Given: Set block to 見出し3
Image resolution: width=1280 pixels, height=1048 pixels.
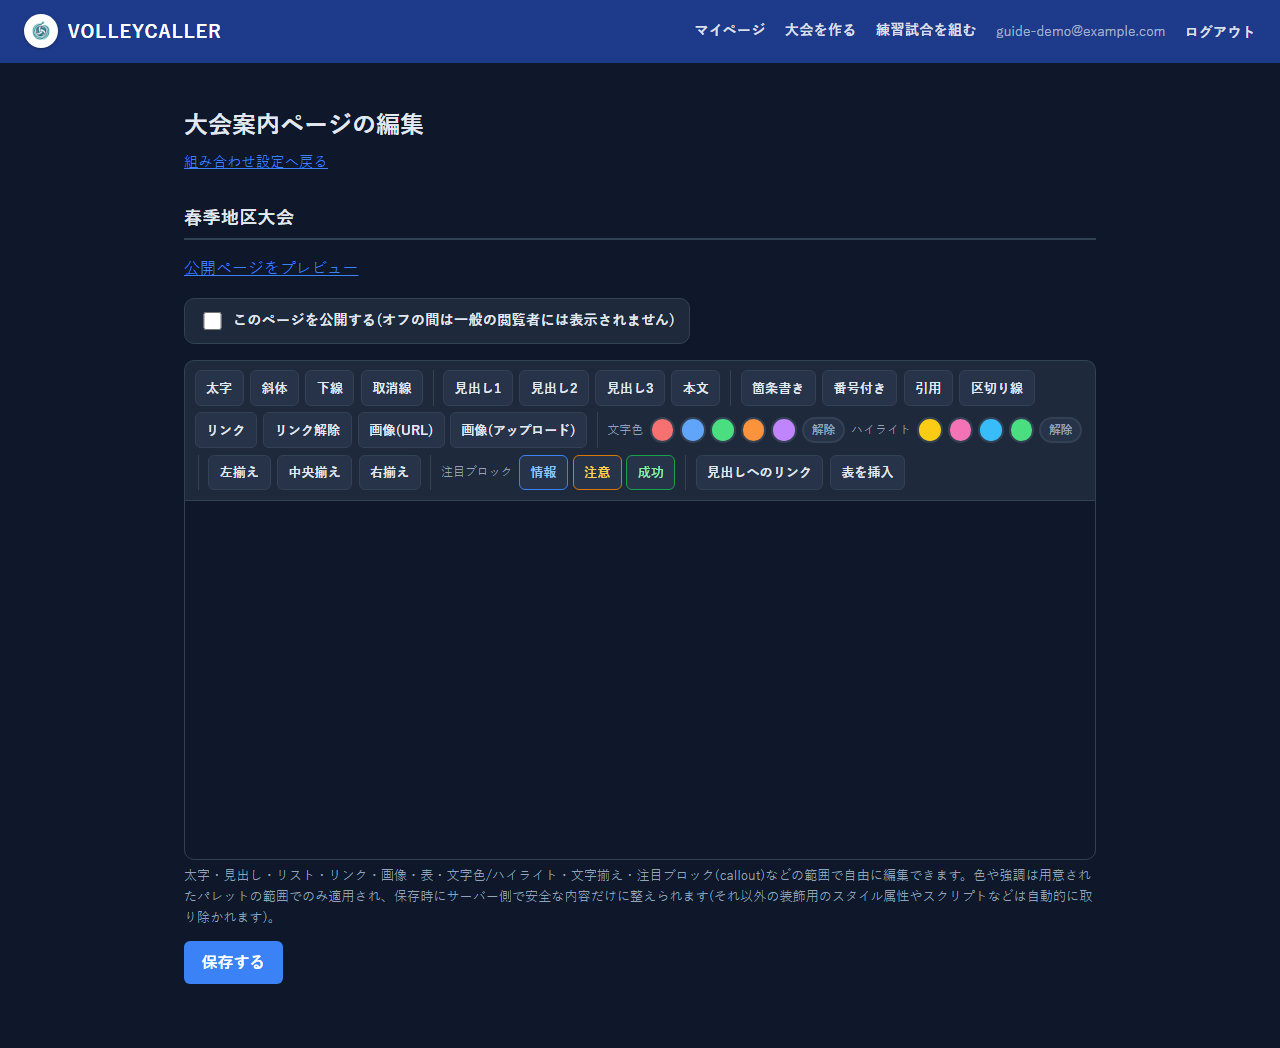Looking at the screenshot, I should click(x=630, y=388).
